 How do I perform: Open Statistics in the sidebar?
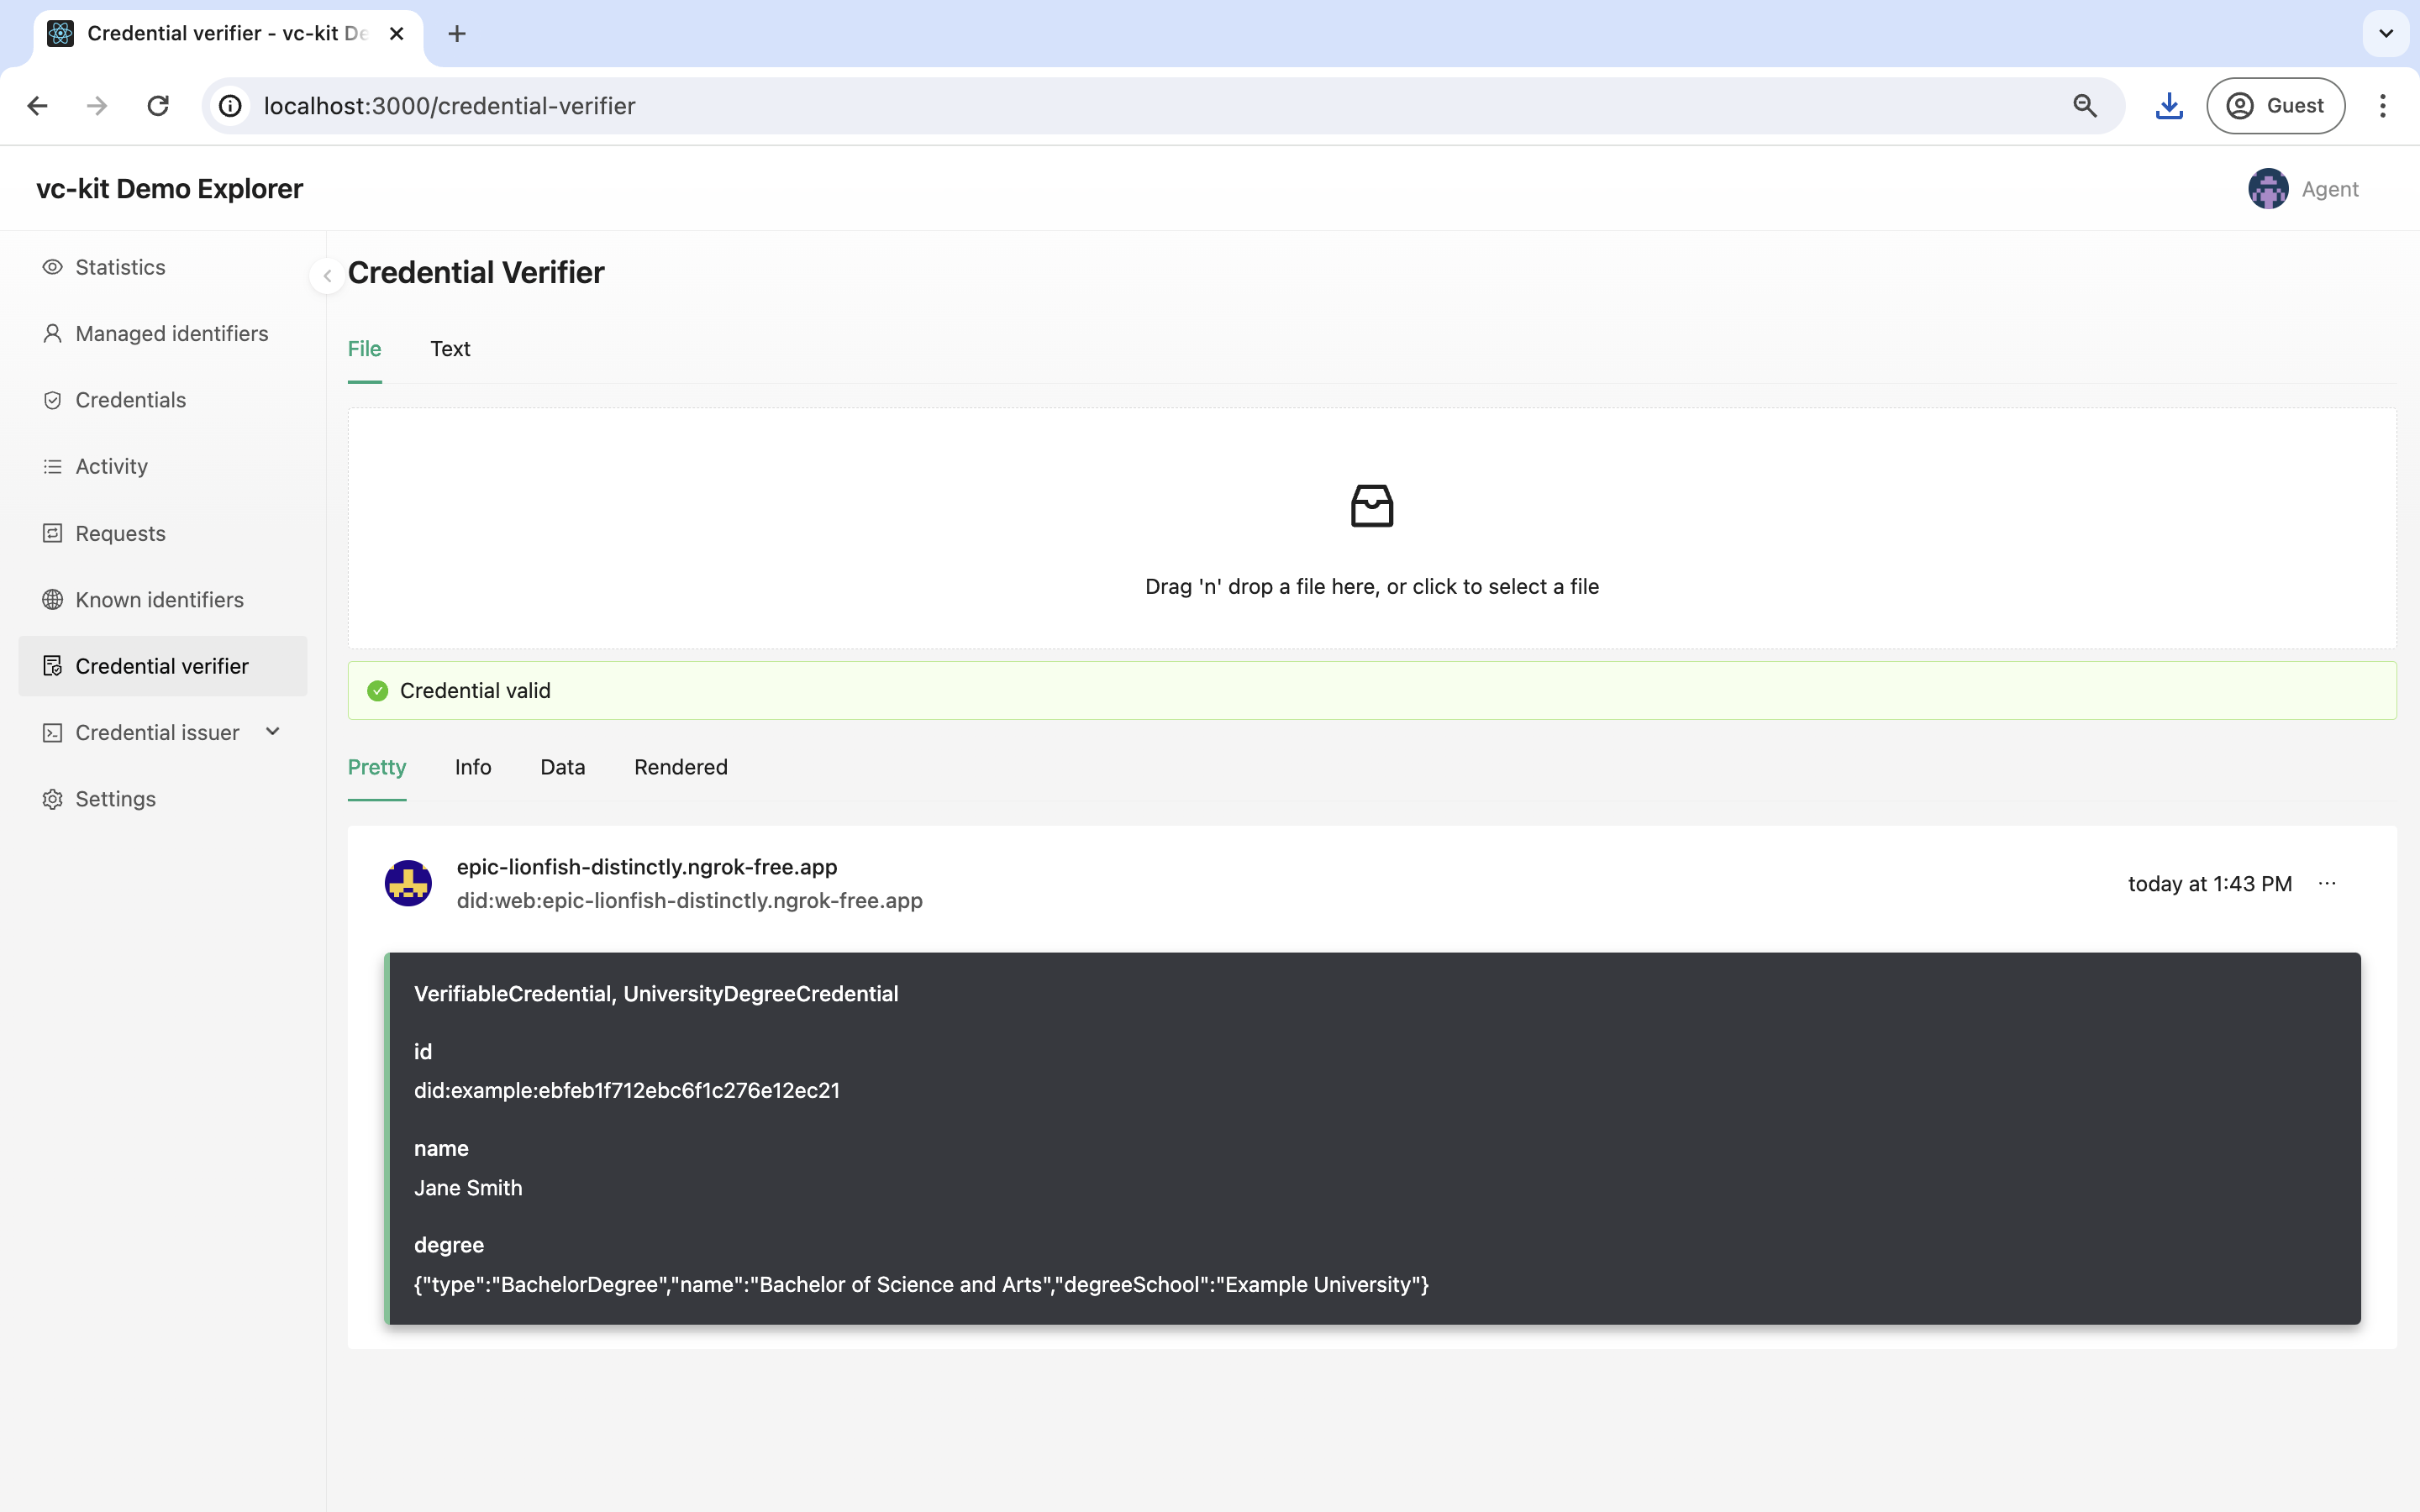click(x=163, y=267)
